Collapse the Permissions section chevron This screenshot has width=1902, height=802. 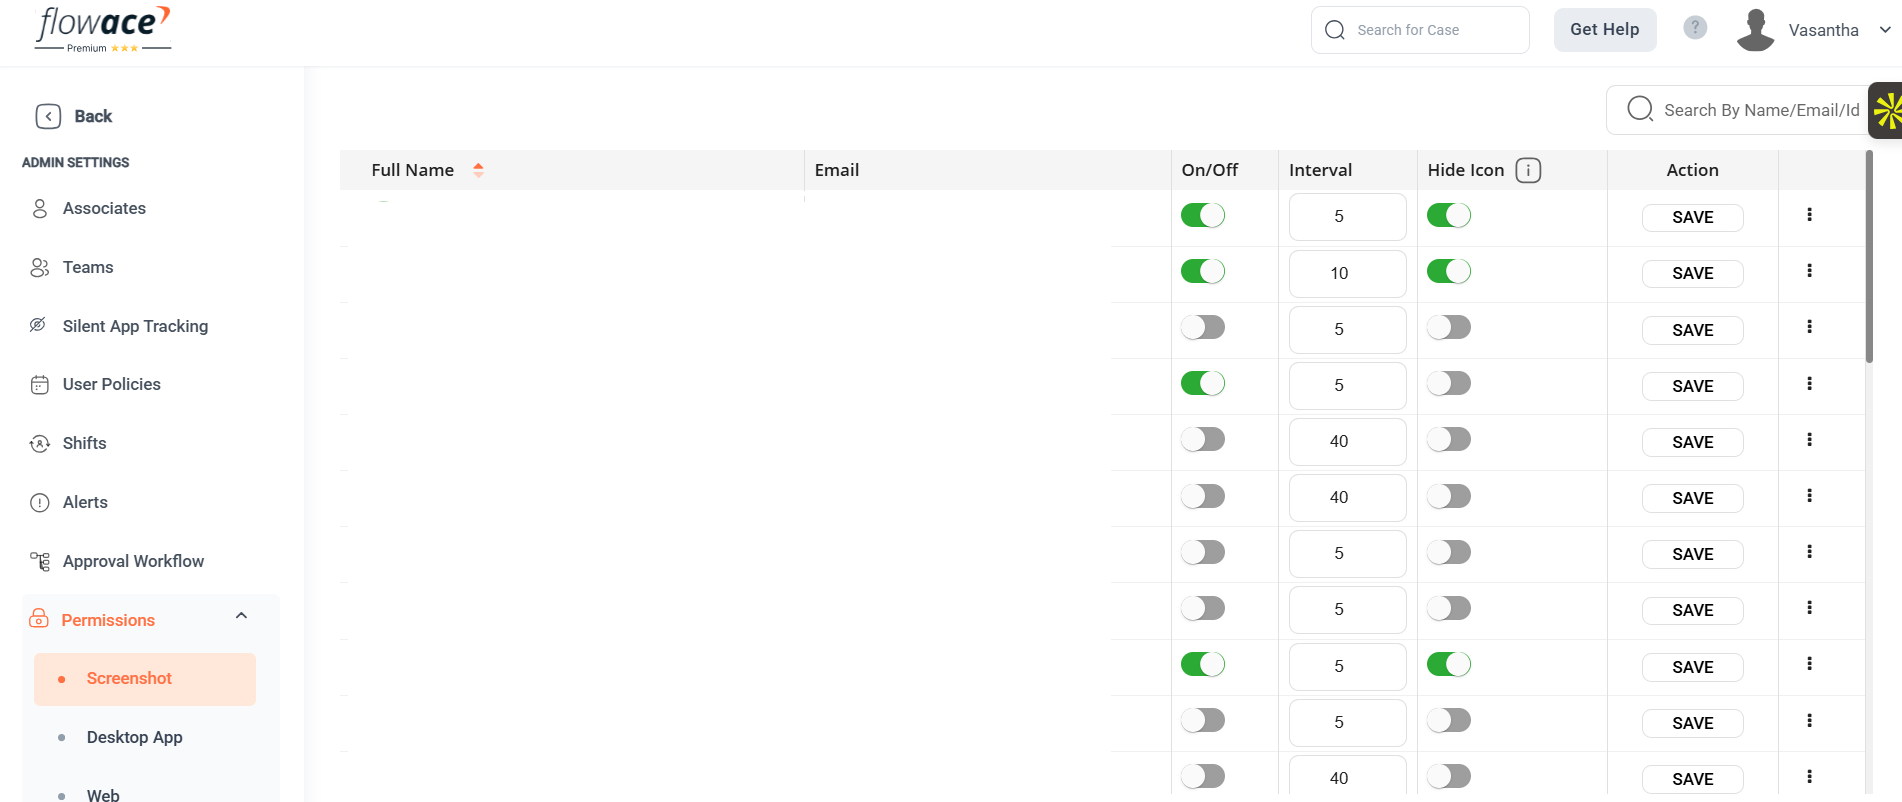241,616
